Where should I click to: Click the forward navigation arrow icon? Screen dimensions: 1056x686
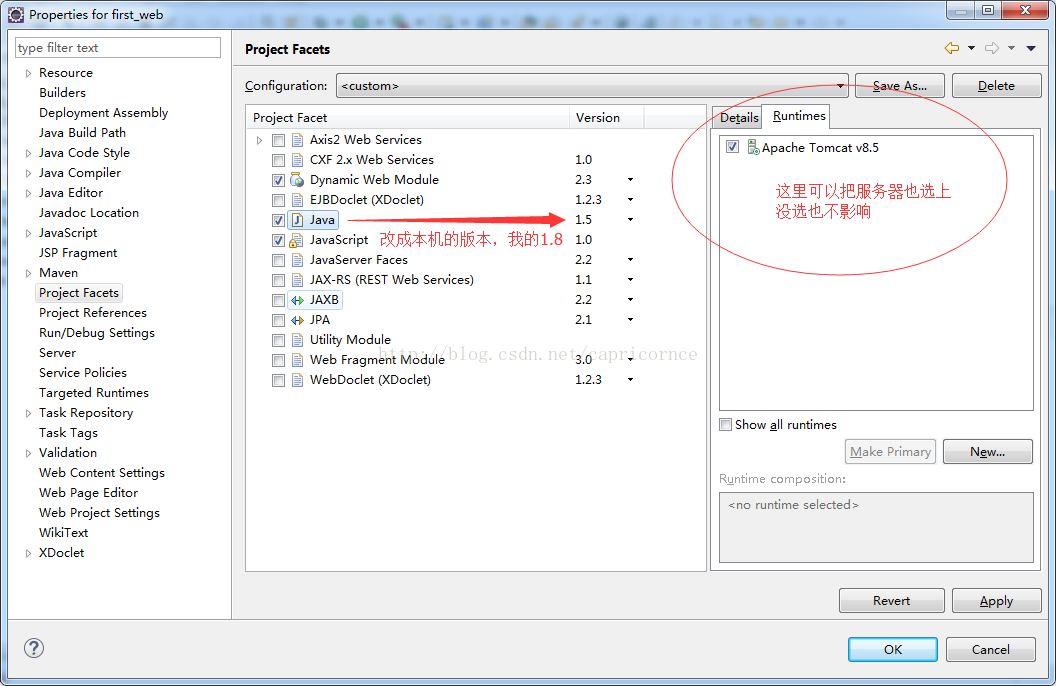pyautogui.click(x=991, y=48)
